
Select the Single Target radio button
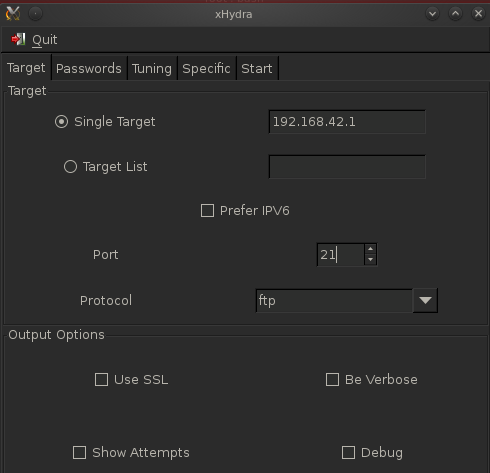[62, 122]
